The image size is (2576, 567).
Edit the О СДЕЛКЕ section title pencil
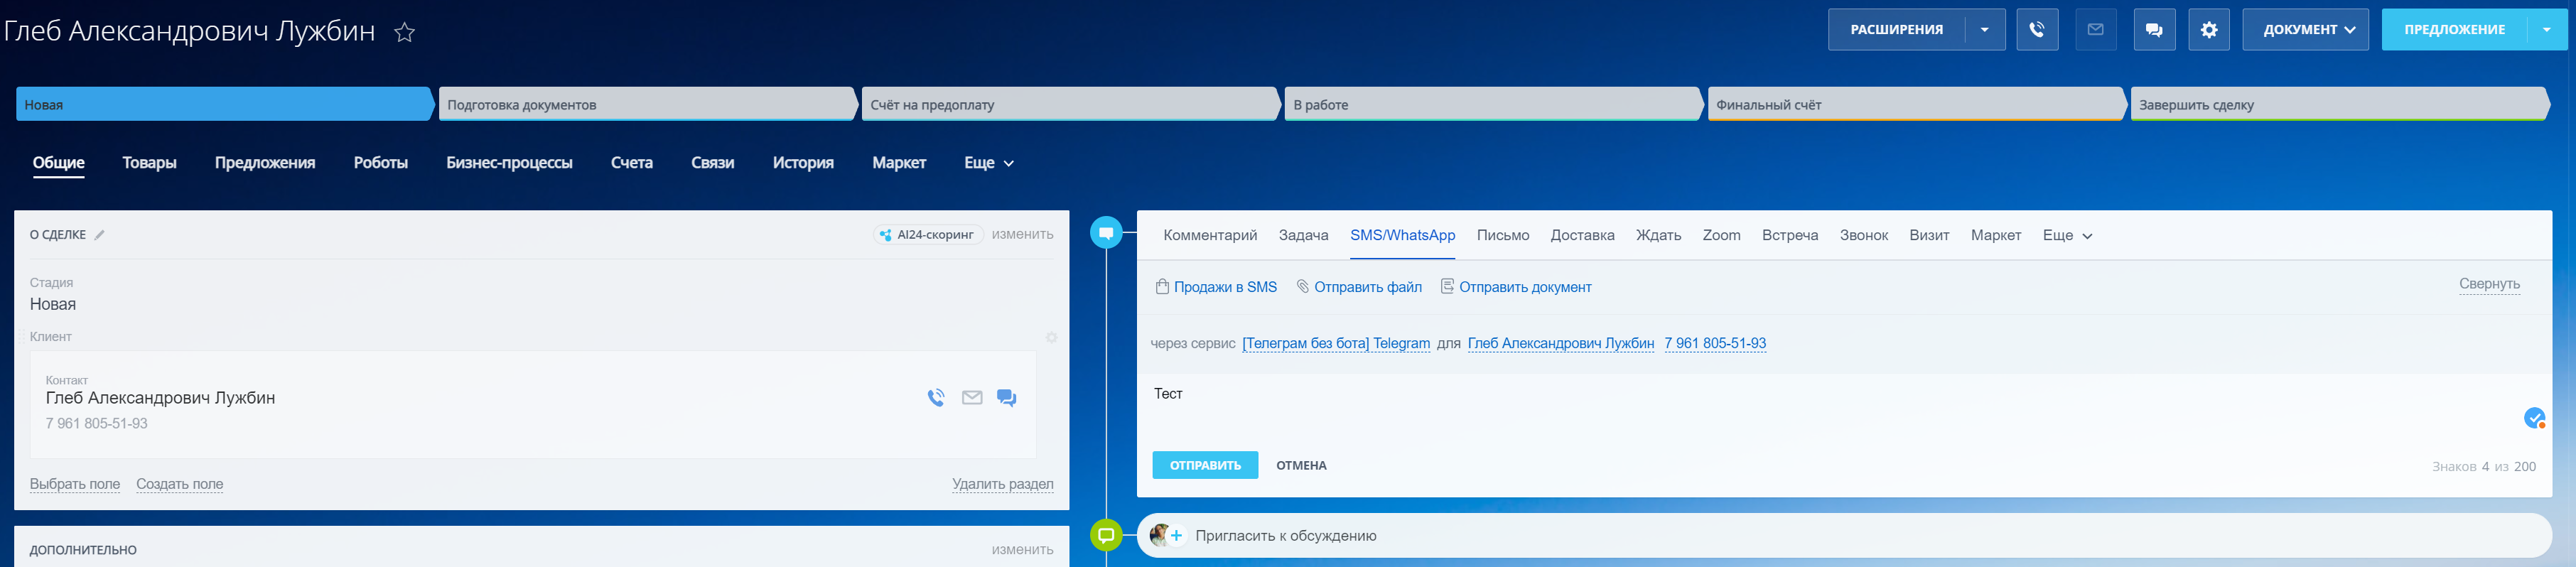pos(99,235)
